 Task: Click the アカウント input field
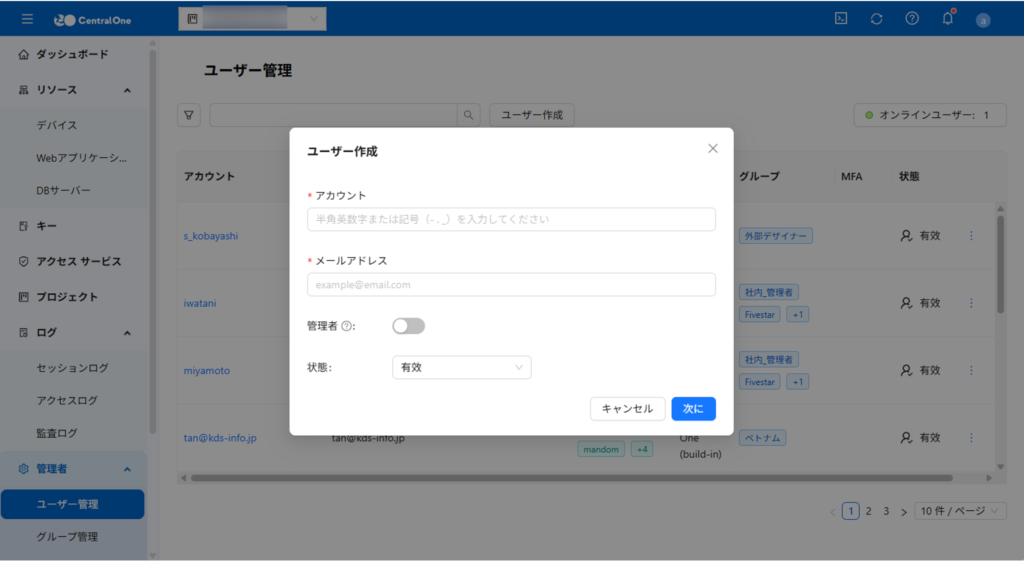(511, 219)
